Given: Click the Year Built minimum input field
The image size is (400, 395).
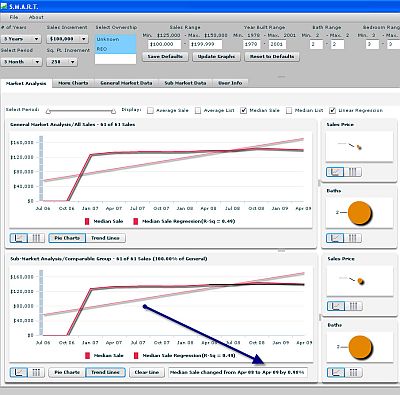Looking at the screenshot, I should click(251, 44).
